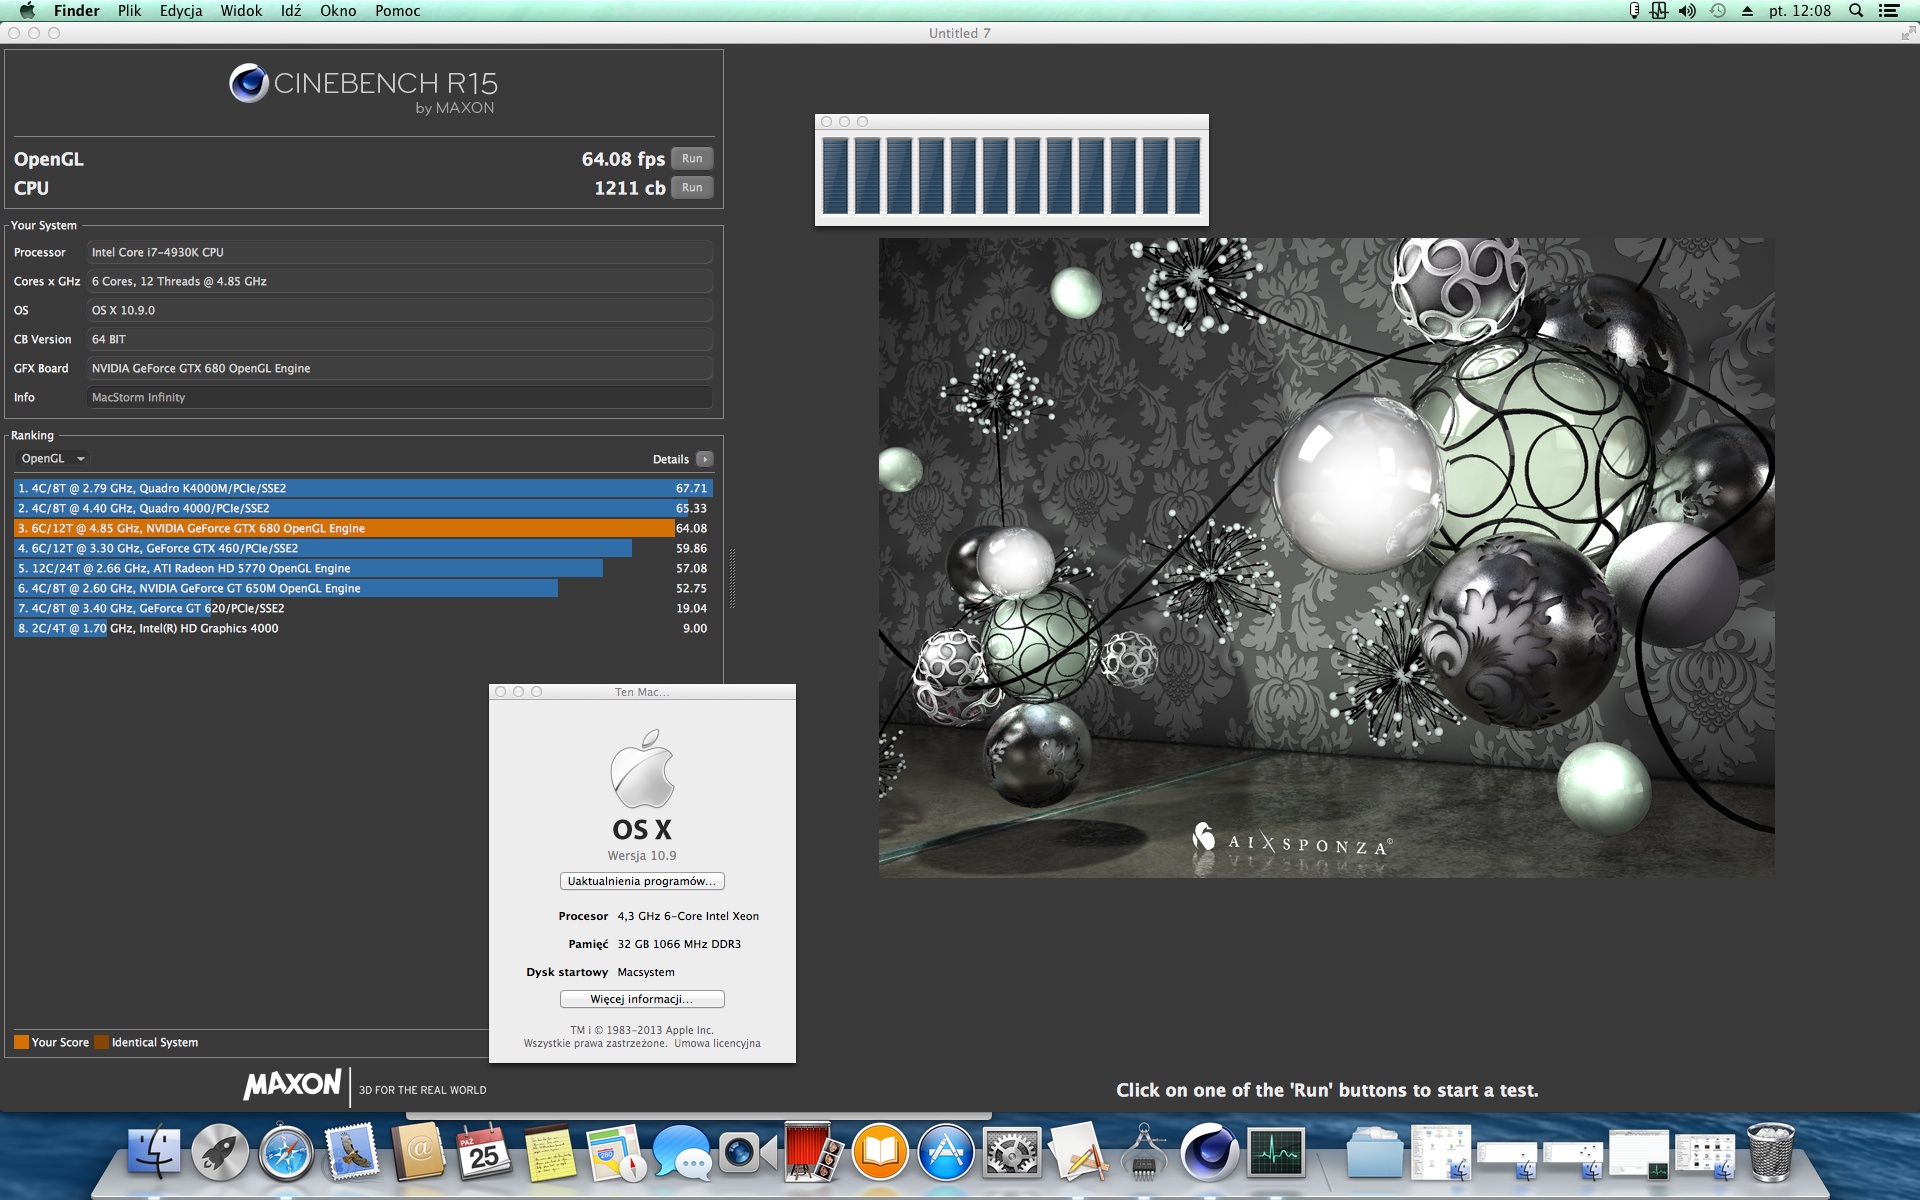Close the Ten Mac window
1920x1200 pixels.
coord(501,692)
